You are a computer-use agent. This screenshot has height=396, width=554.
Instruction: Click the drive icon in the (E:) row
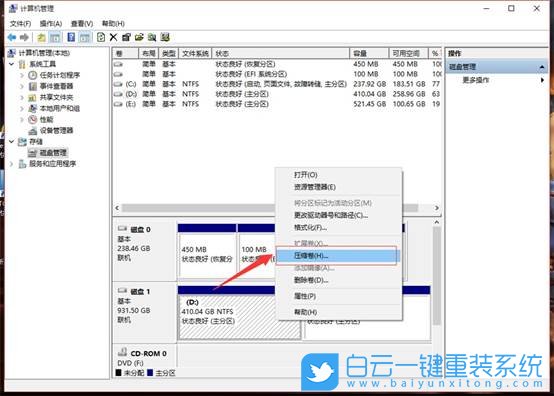118,104
